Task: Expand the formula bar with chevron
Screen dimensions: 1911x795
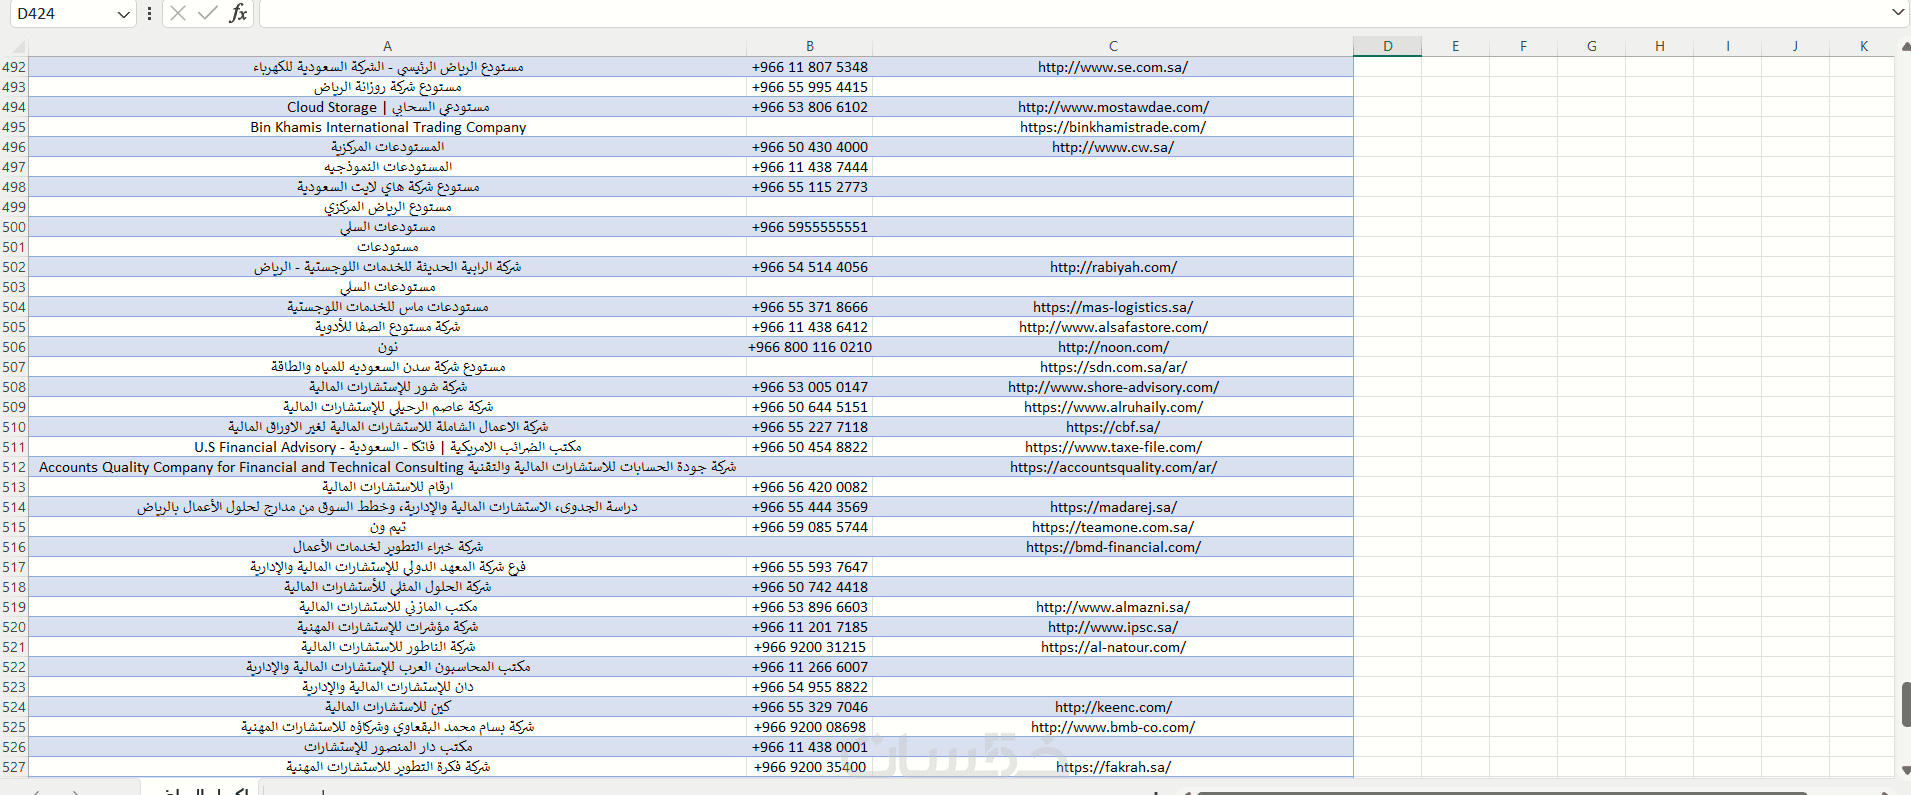Action: point(1898,13)
